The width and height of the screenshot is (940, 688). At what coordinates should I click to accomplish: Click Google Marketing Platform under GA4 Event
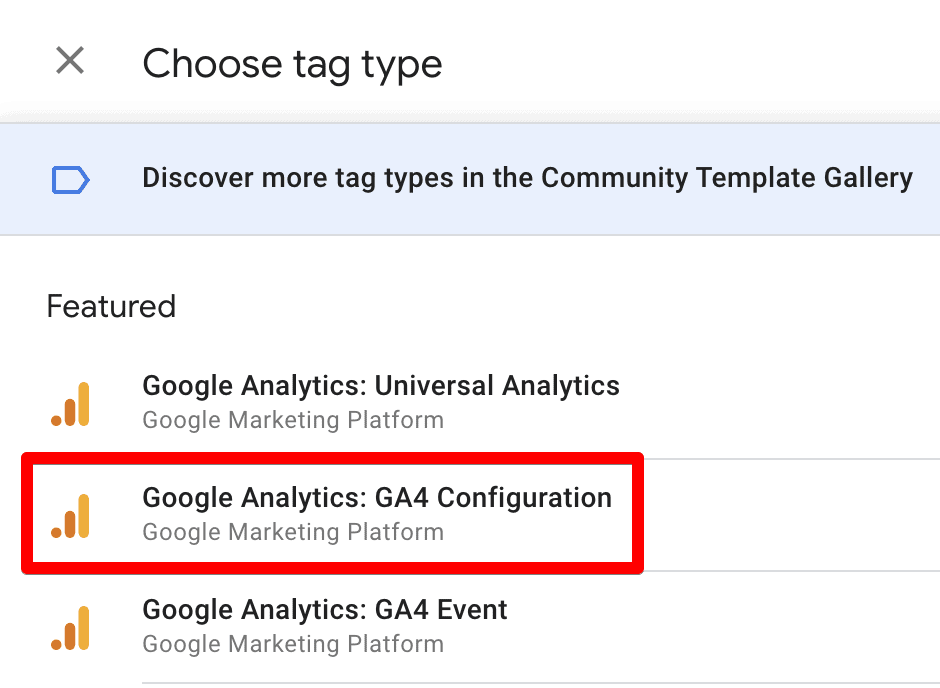tap(293, 644)
